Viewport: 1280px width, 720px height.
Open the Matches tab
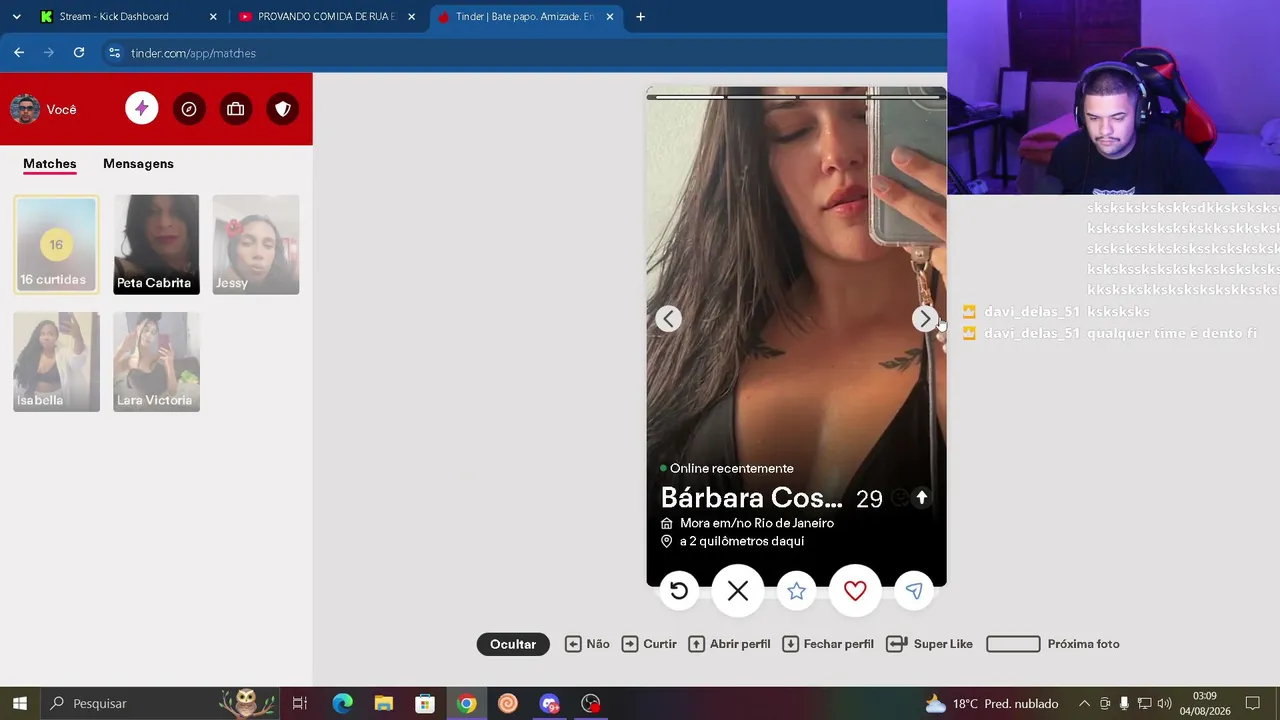[x=50, y=164]
